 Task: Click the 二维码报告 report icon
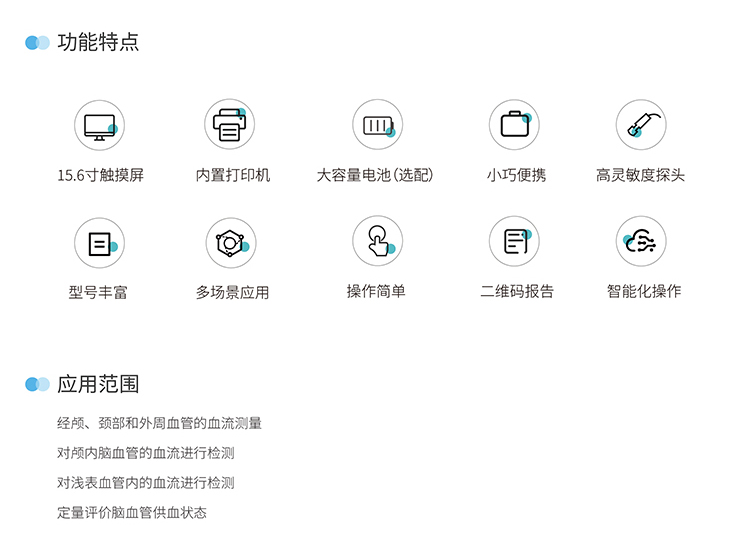tap(514, 241)
